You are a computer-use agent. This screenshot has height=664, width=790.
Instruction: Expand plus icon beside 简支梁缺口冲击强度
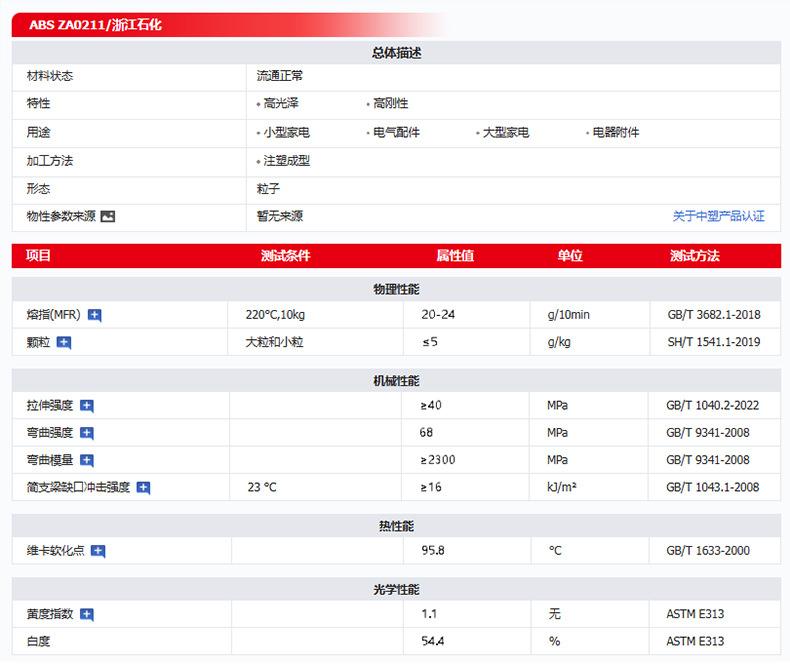coord(143,488)
